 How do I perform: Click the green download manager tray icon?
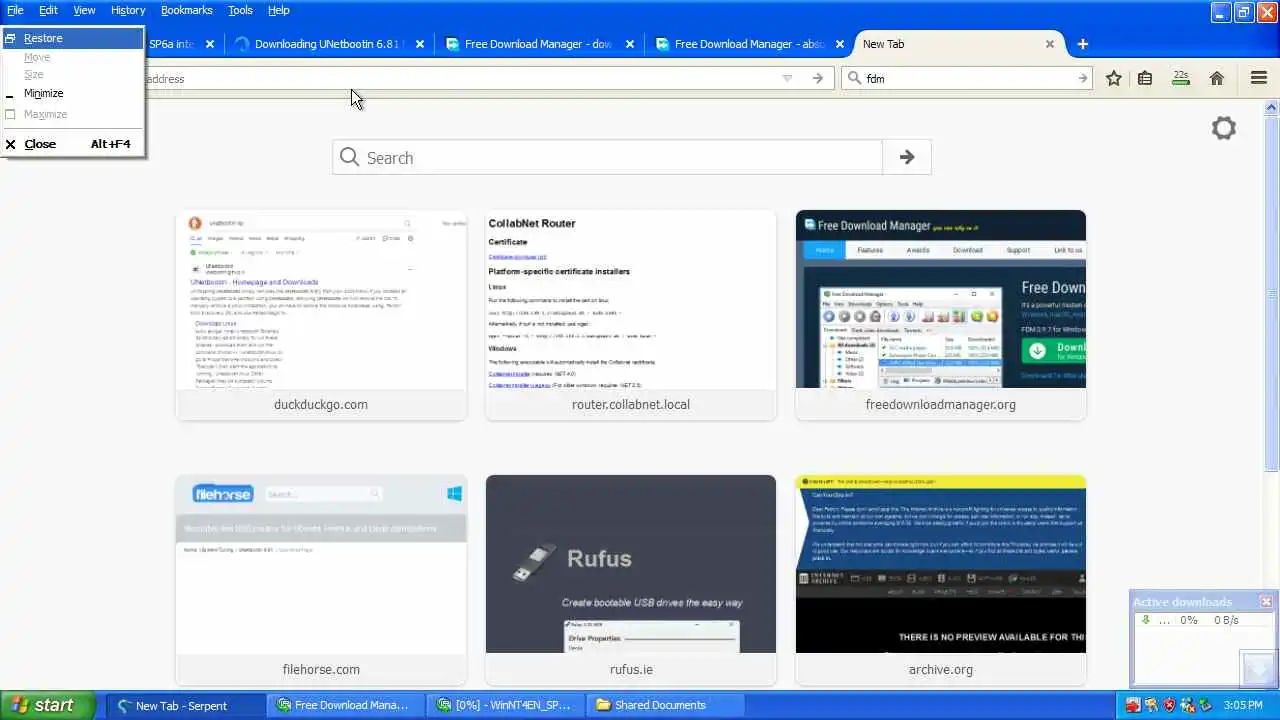click(x=1204, y=705)
